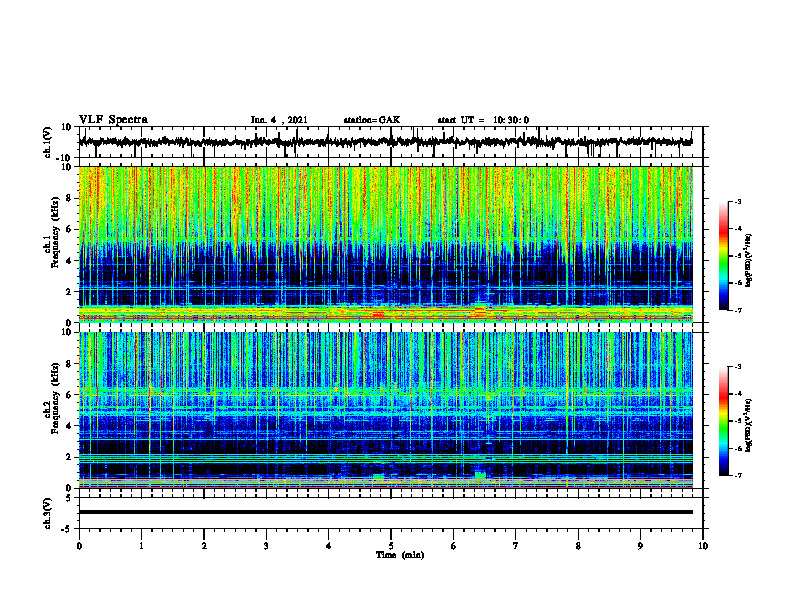
Task: Click time axis tick label "2"
Action: click(204, 546)
